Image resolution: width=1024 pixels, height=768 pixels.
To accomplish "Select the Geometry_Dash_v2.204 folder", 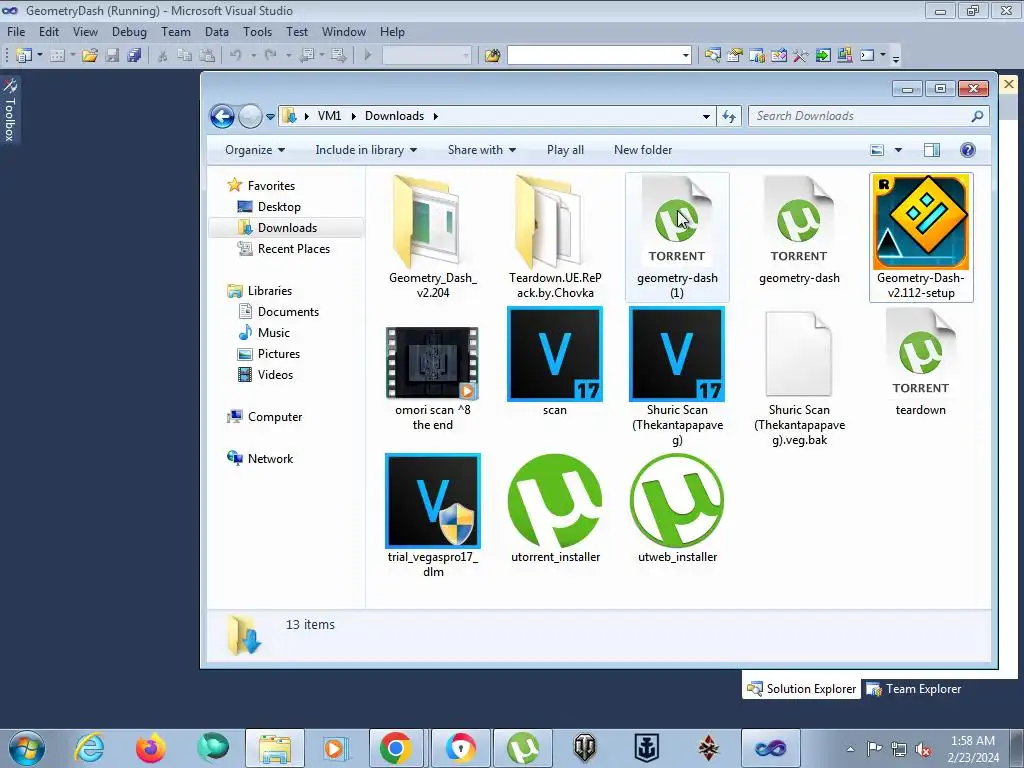I will click(x=432, y=236).
